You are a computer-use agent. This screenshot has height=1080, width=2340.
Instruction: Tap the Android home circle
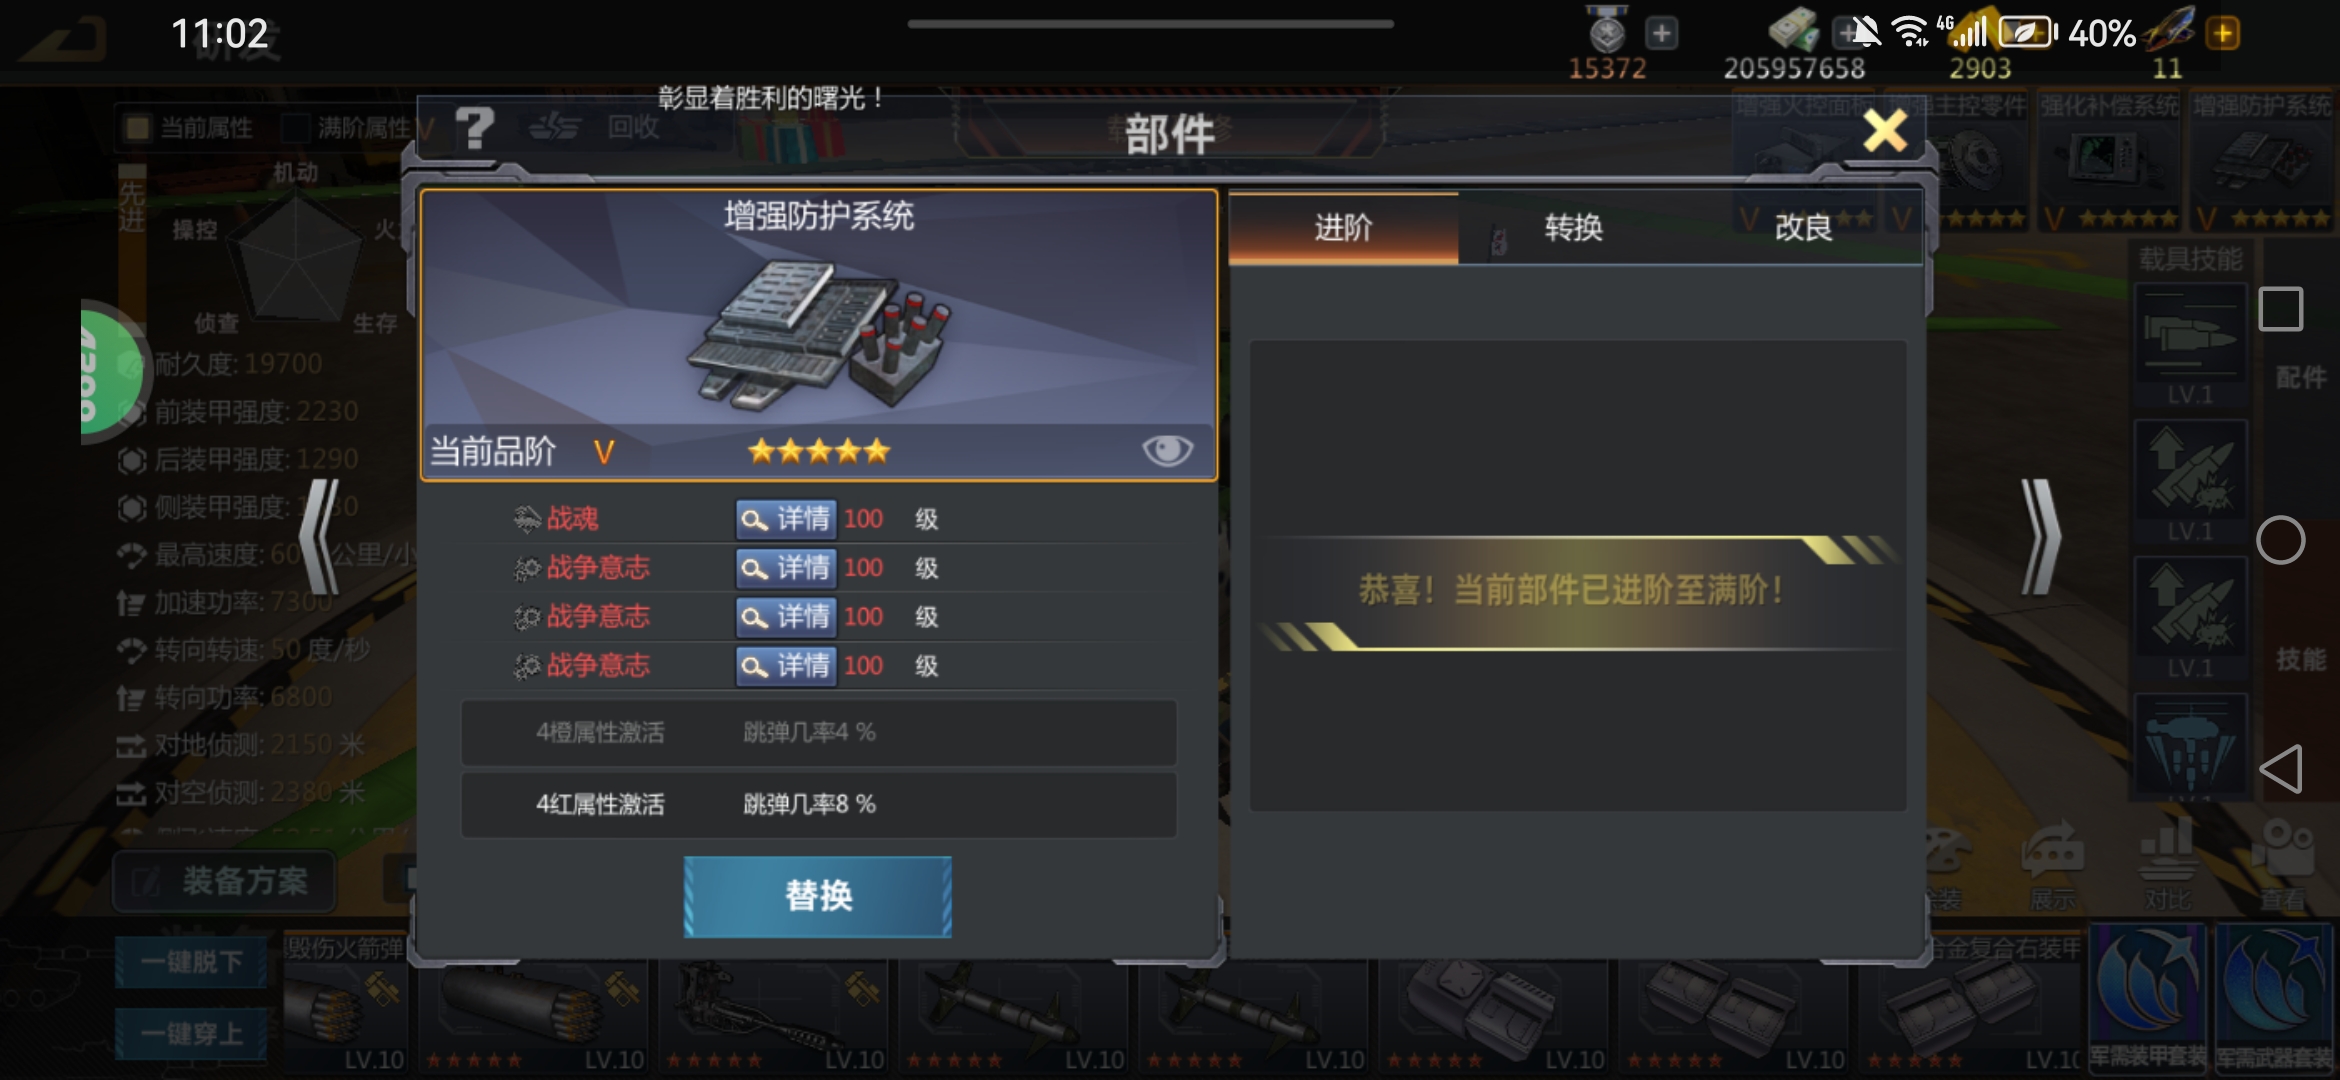2280,541
